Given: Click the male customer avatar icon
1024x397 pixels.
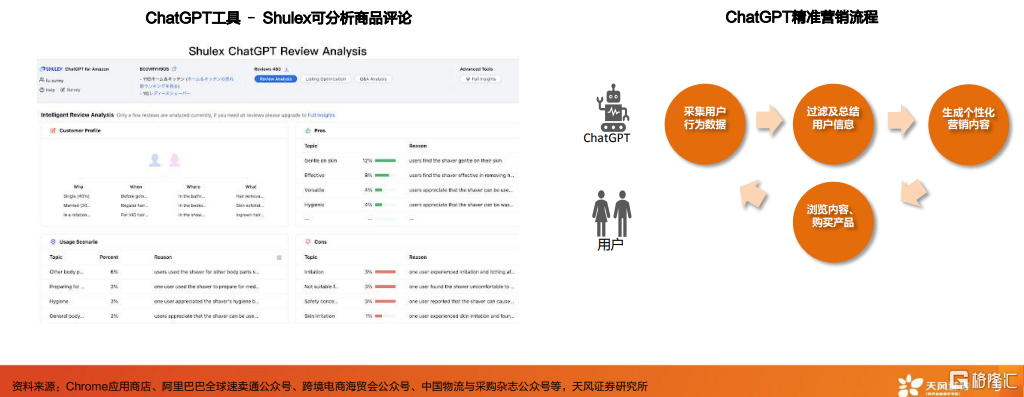Looking at the screenshot, I should coord(155,159).
